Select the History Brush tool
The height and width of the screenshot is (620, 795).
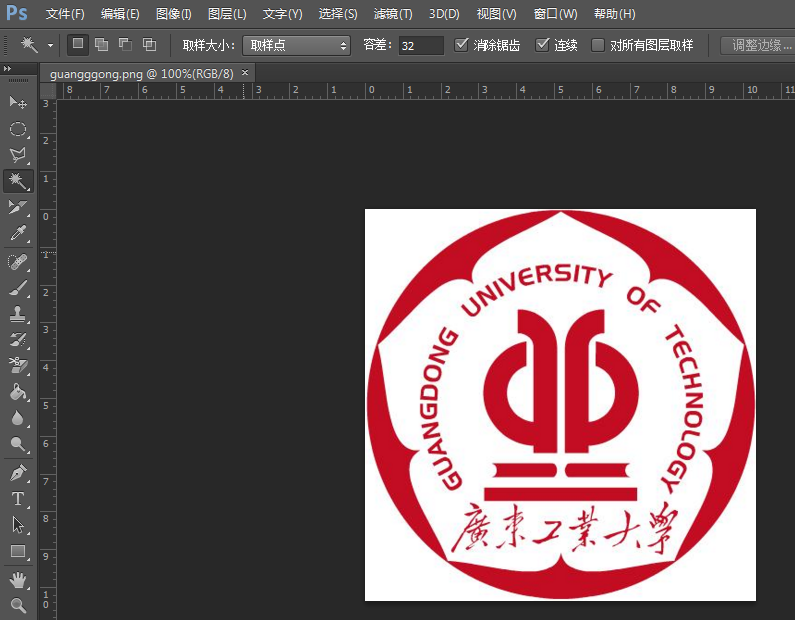[x=18, y=340]
